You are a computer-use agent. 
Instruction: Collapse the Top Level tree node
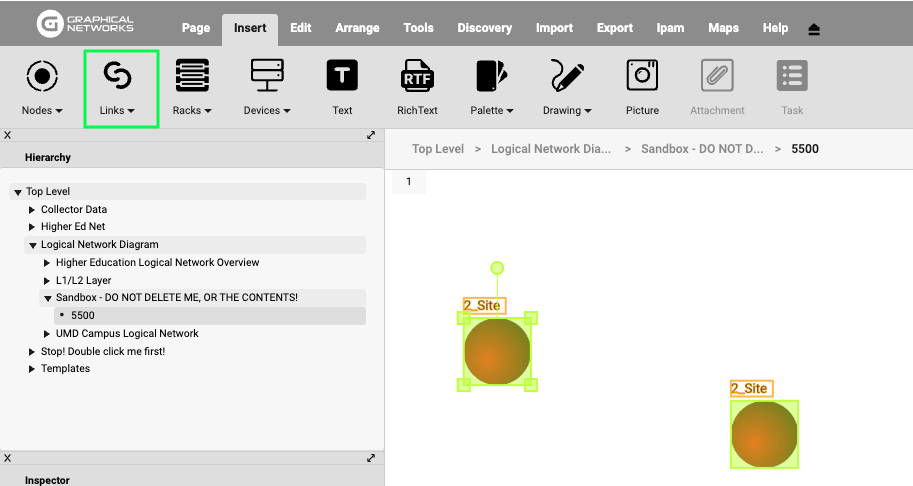coord(18,192)
